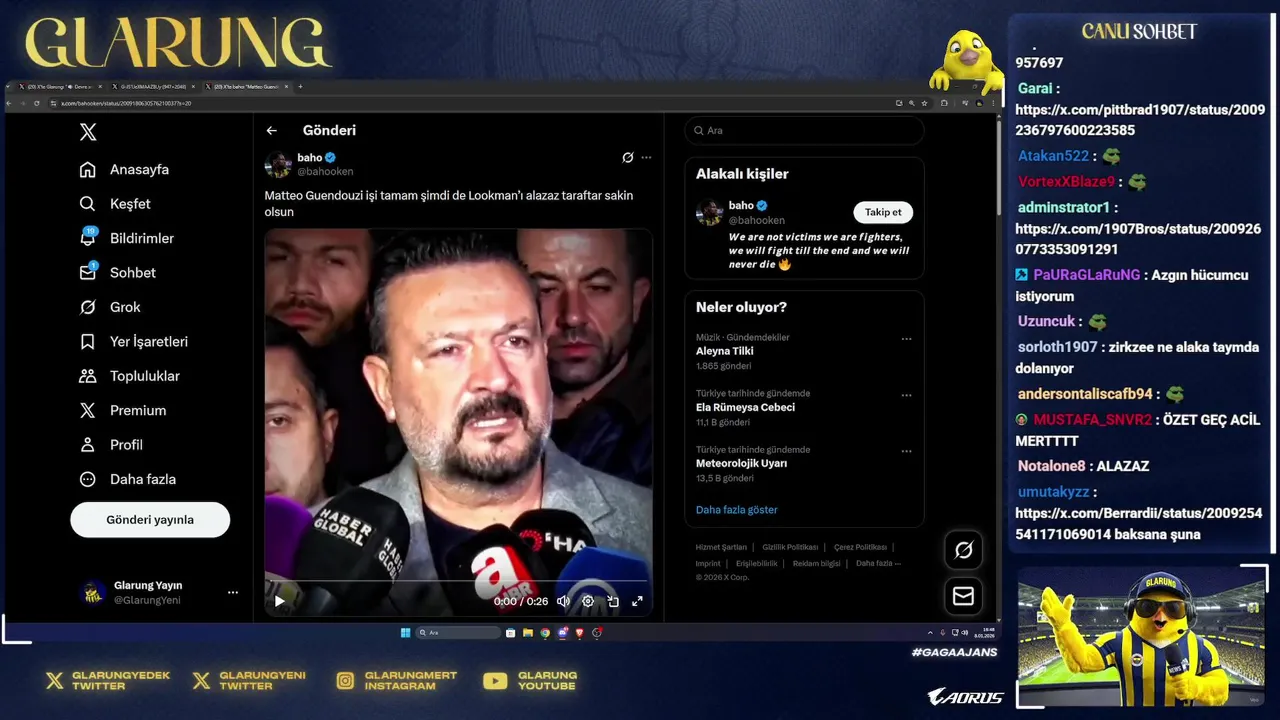Open floating messages envelope button
Viewport: 1280px width, 720px height.
point(964,596)
